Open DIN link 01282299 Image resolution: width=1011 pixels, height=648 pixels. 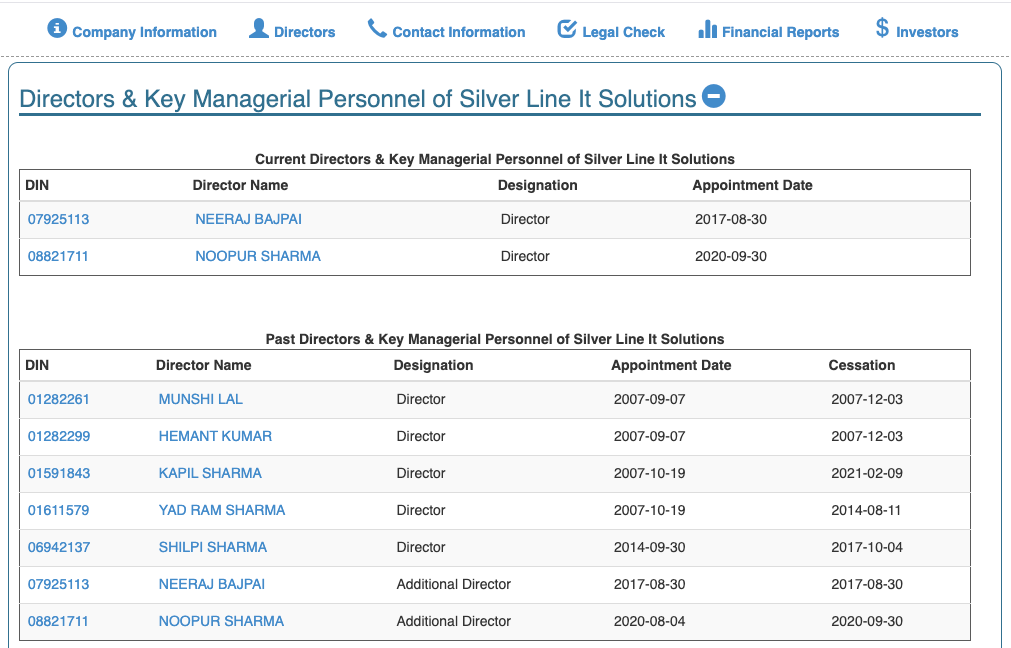pos(59,436)
